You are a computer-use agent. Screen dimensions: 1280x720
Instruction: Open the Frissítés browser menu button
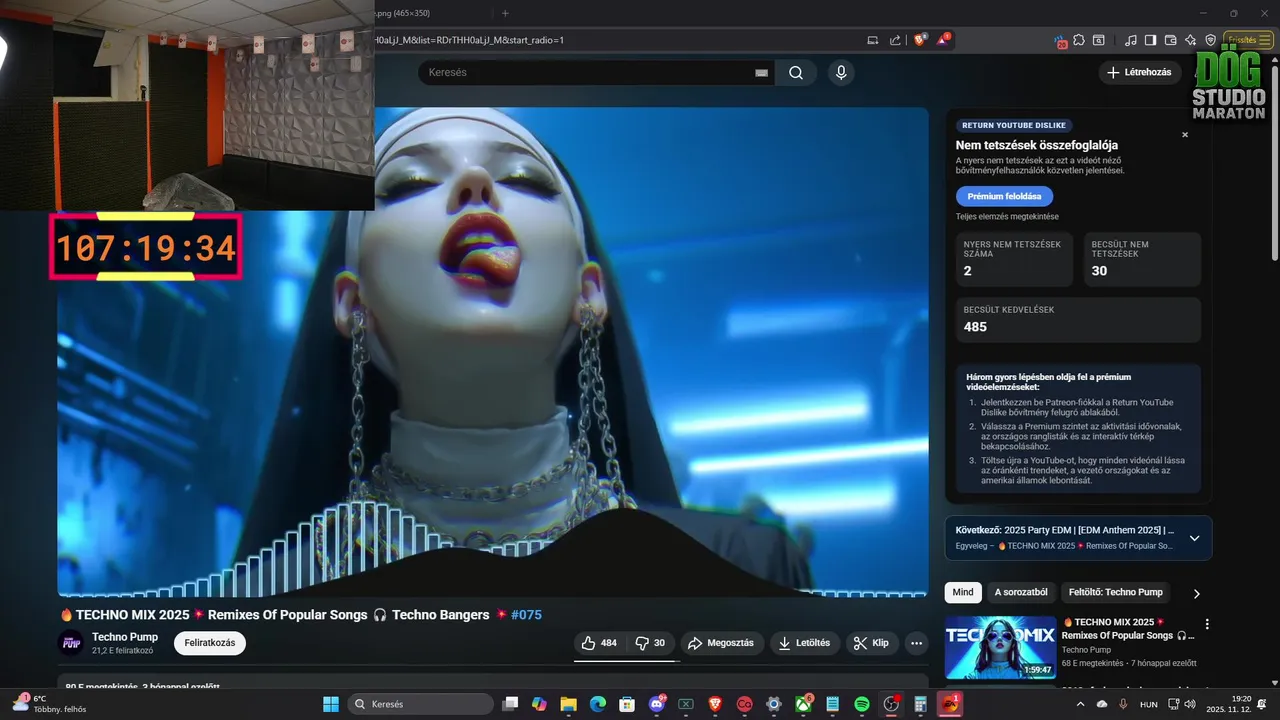[1249, 40]
